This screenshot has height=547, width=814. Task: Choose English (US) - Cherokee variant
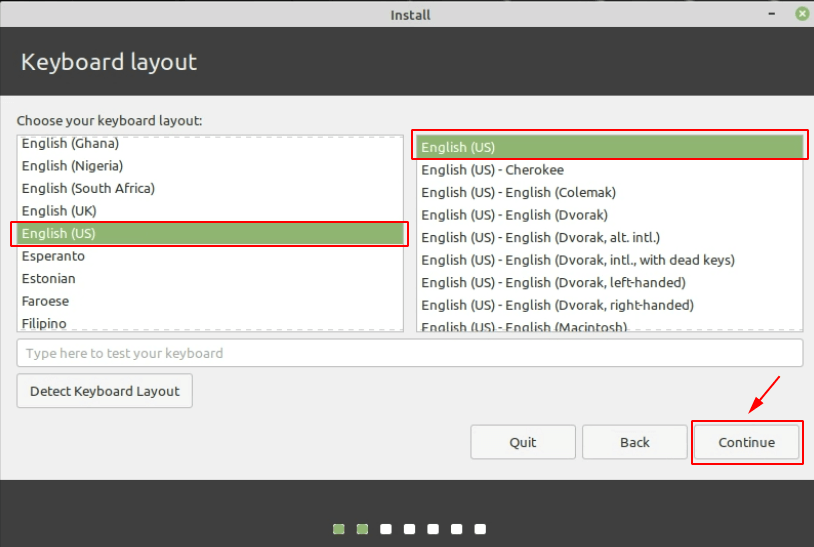(x=609, y=170)
